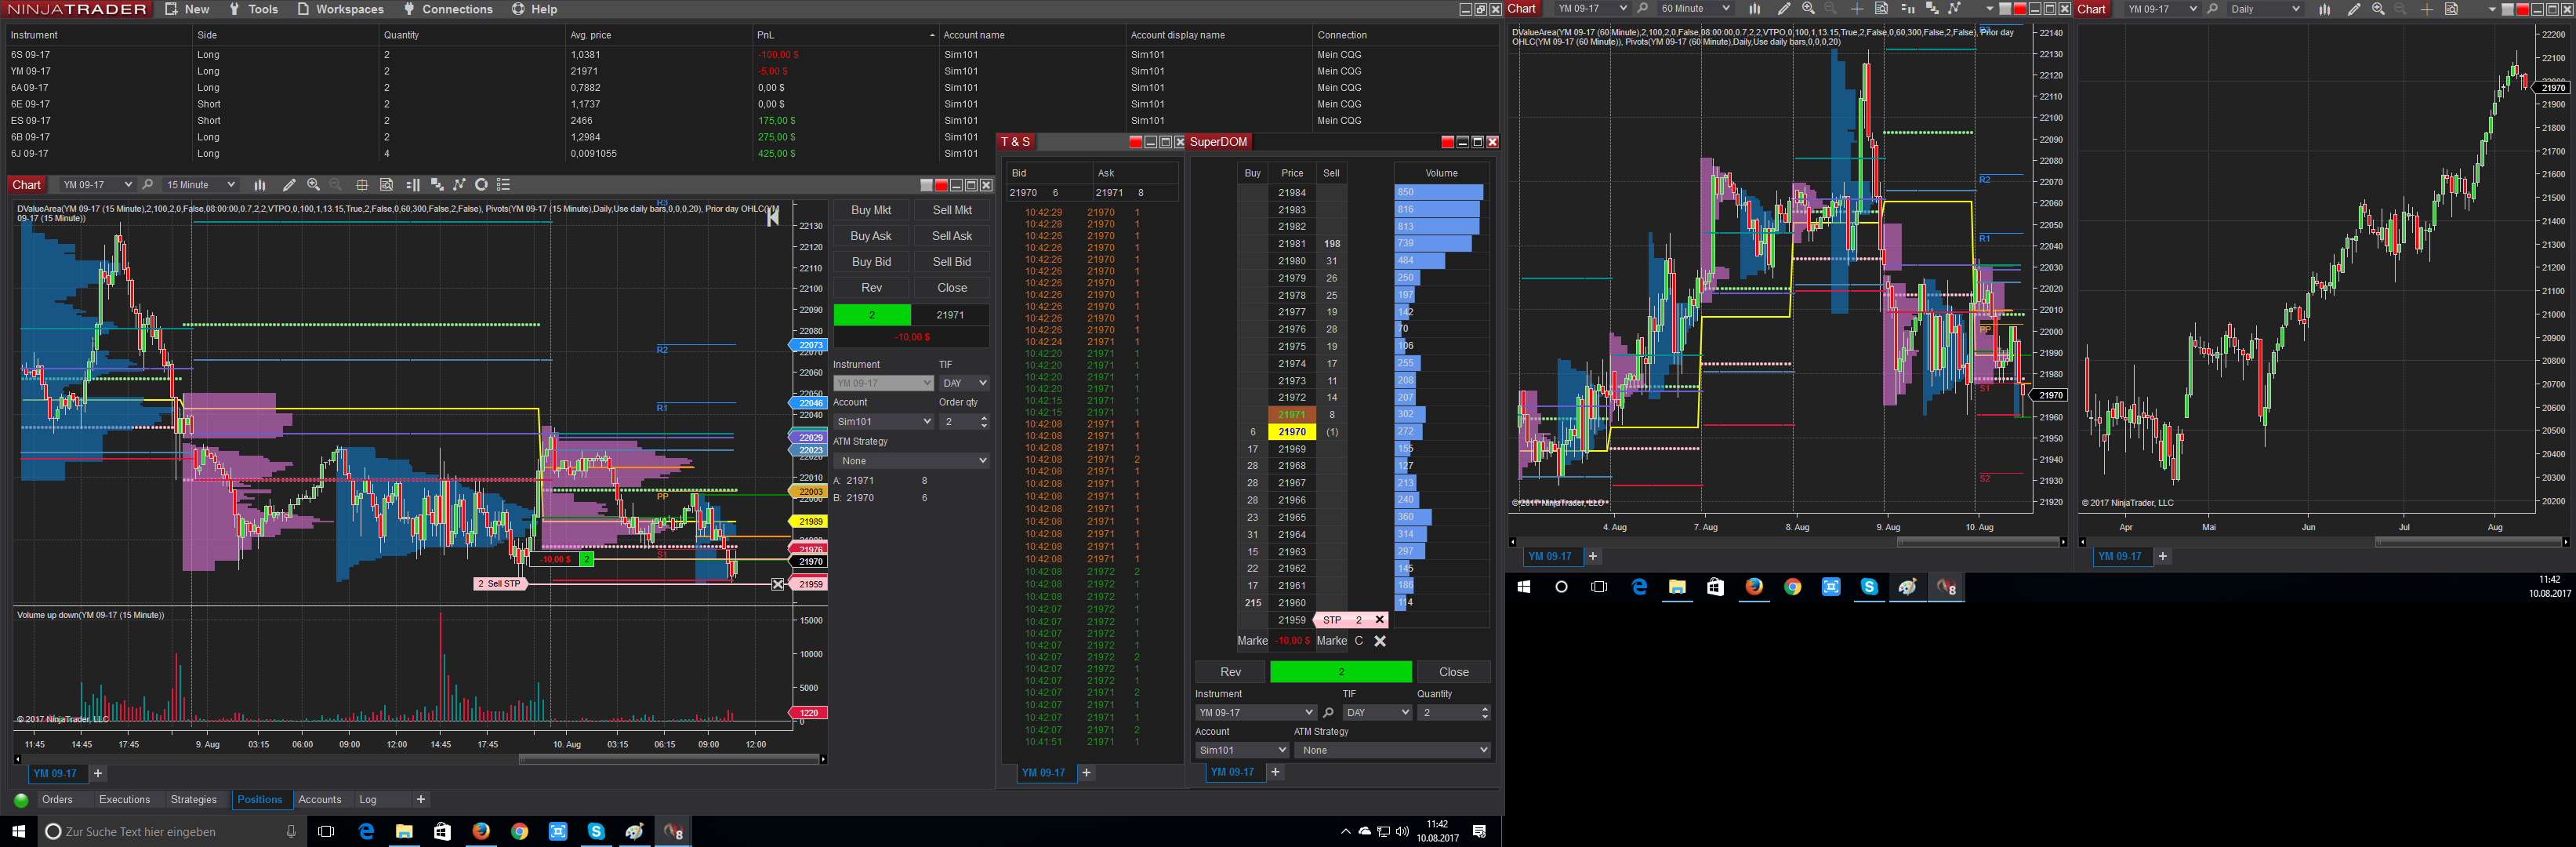Click red link color square on SuperDOM title
The height and width of the screenshot is (847, 2576).
click(1447, 142)
